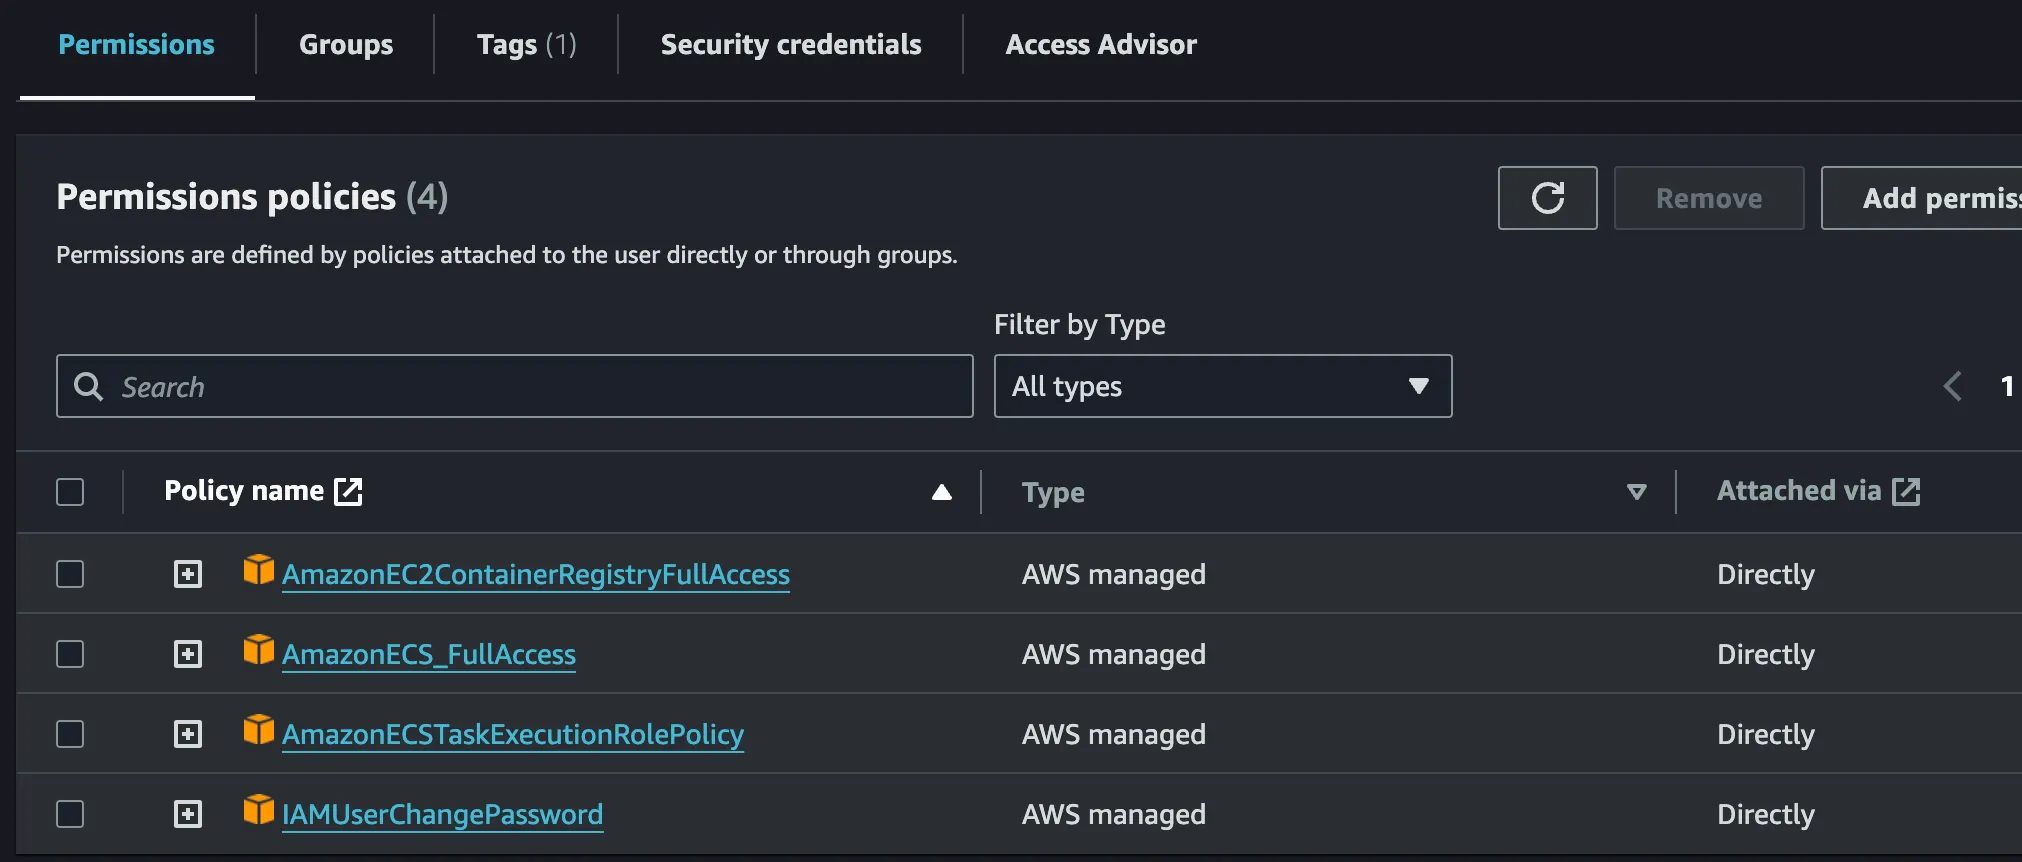This screenshot has height=862, width=2022.
Task: Check the AmazonEC2ContainerRegistryFullAccess row checkbox
Action: click(x=70, y=574)
